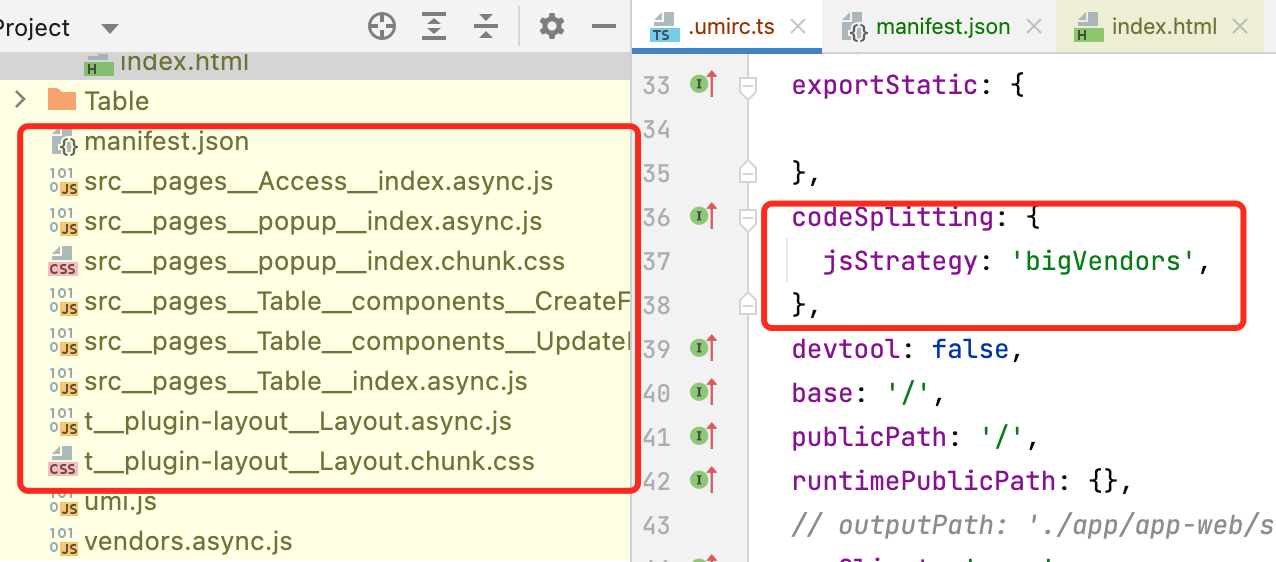Select src__pages__Table__index.async.js file
The height and width of the screenshot is (562, 1276).
coord(305,381)
